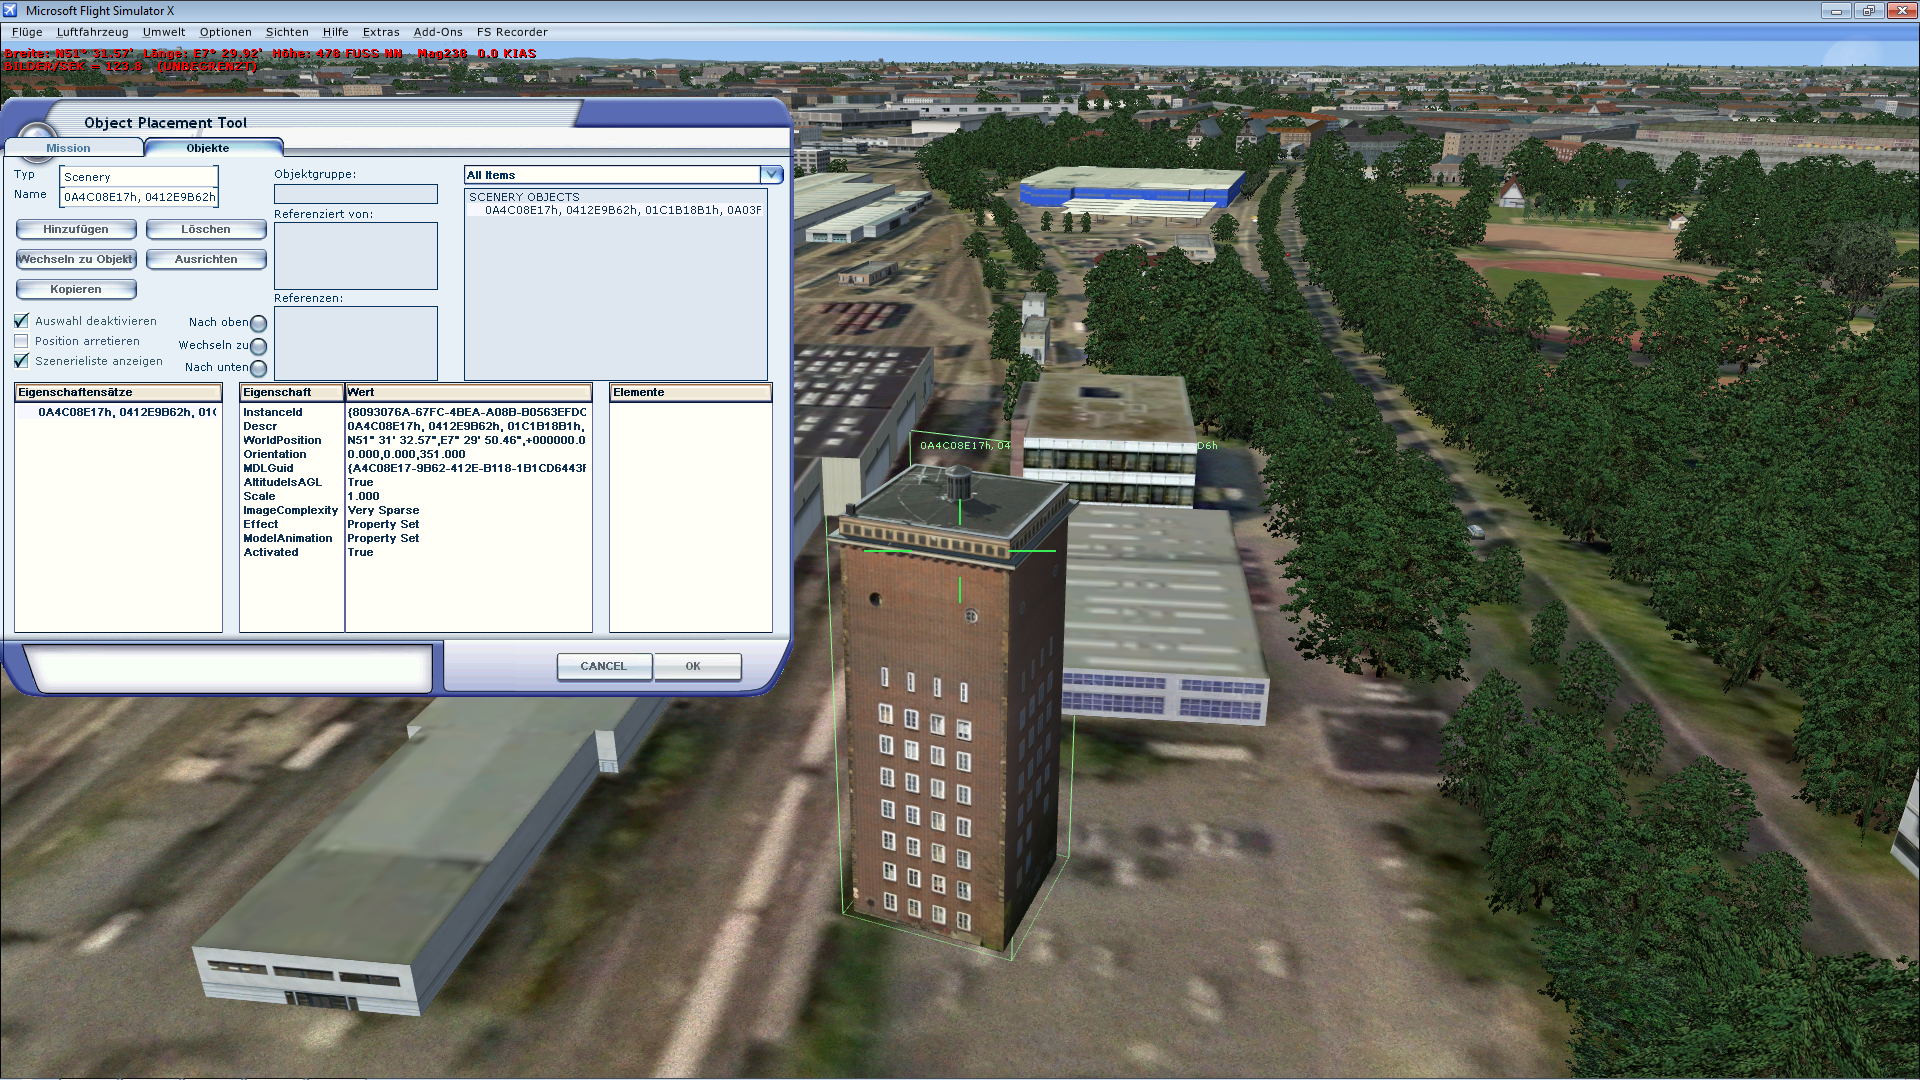The width and height of the screenshot is (1920, 1080).
Task: Uncheck Szenerieliste anzeigen checkbox
Action: [21, 361]
